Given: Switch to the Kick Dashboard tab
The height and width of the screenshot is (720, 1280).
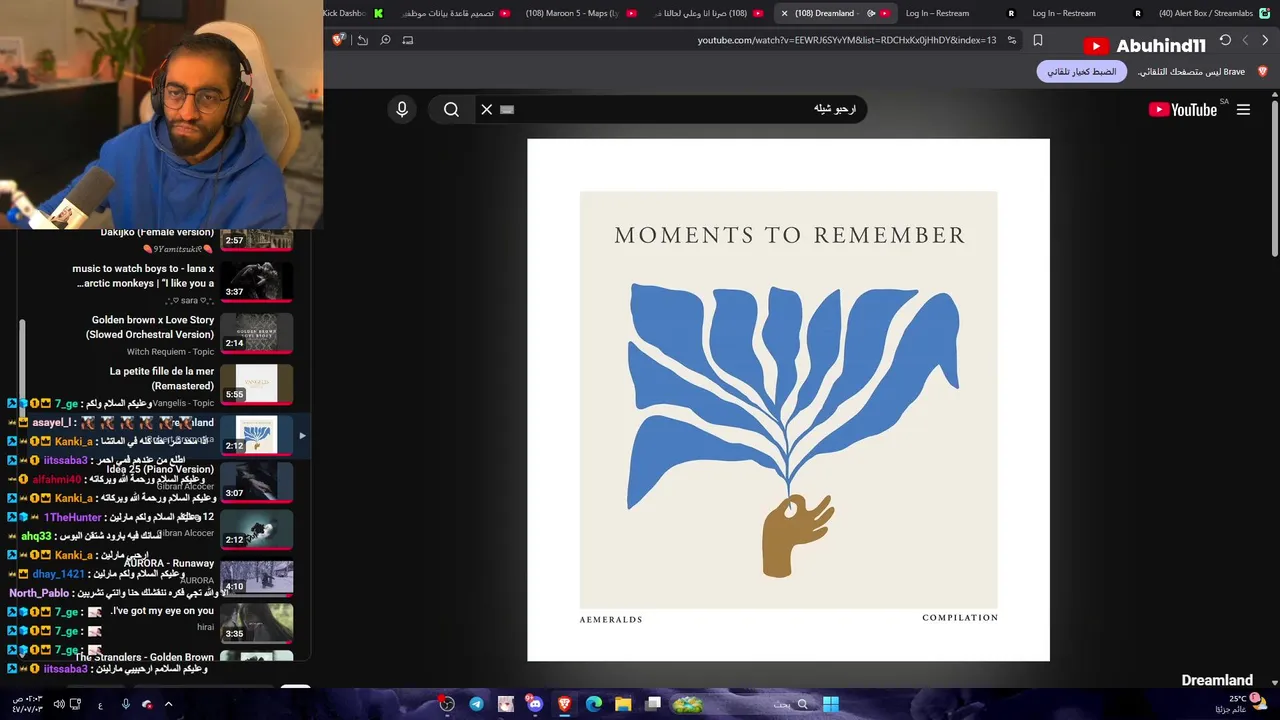Looking at the screenshot, I should 353,13.
